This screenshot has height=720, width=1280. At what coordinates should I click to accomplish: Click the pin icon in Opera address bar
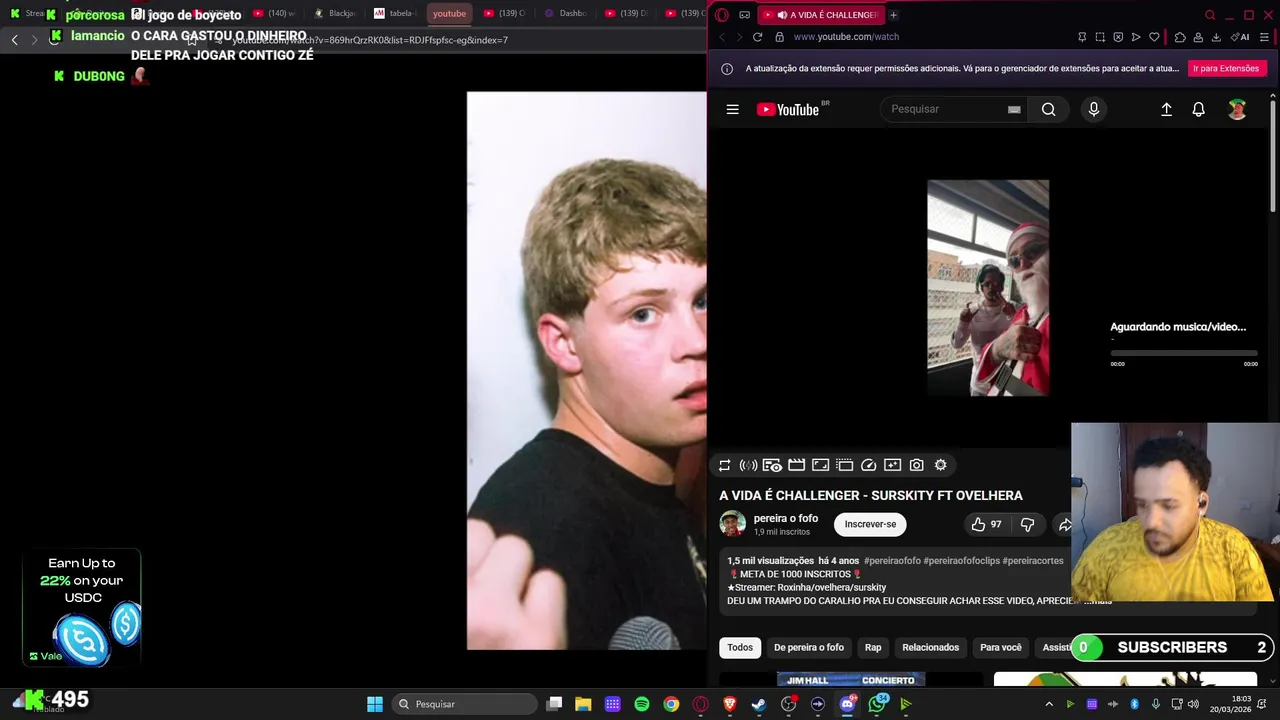(x=1082, y=37)
